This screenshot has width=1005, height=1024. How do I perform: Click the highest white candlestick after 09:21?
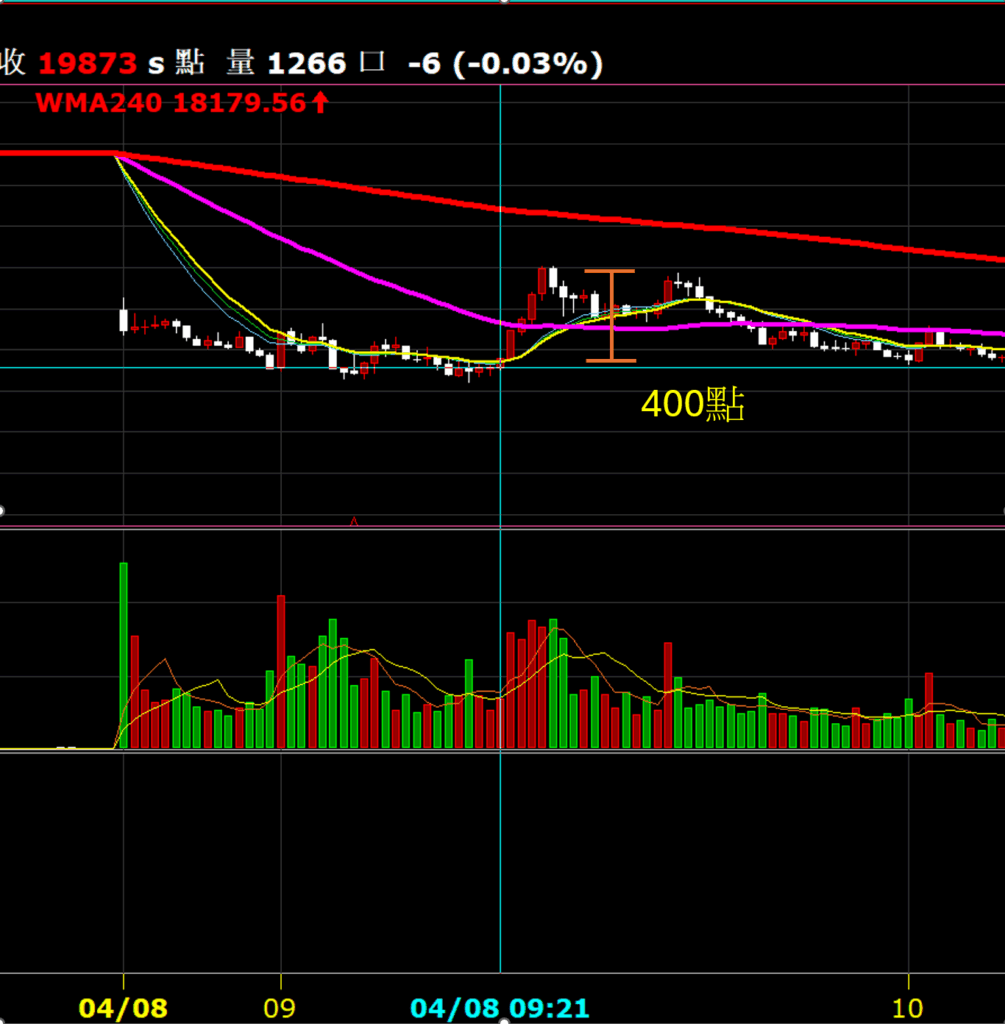pyautogui.click(x=553, y=277)
